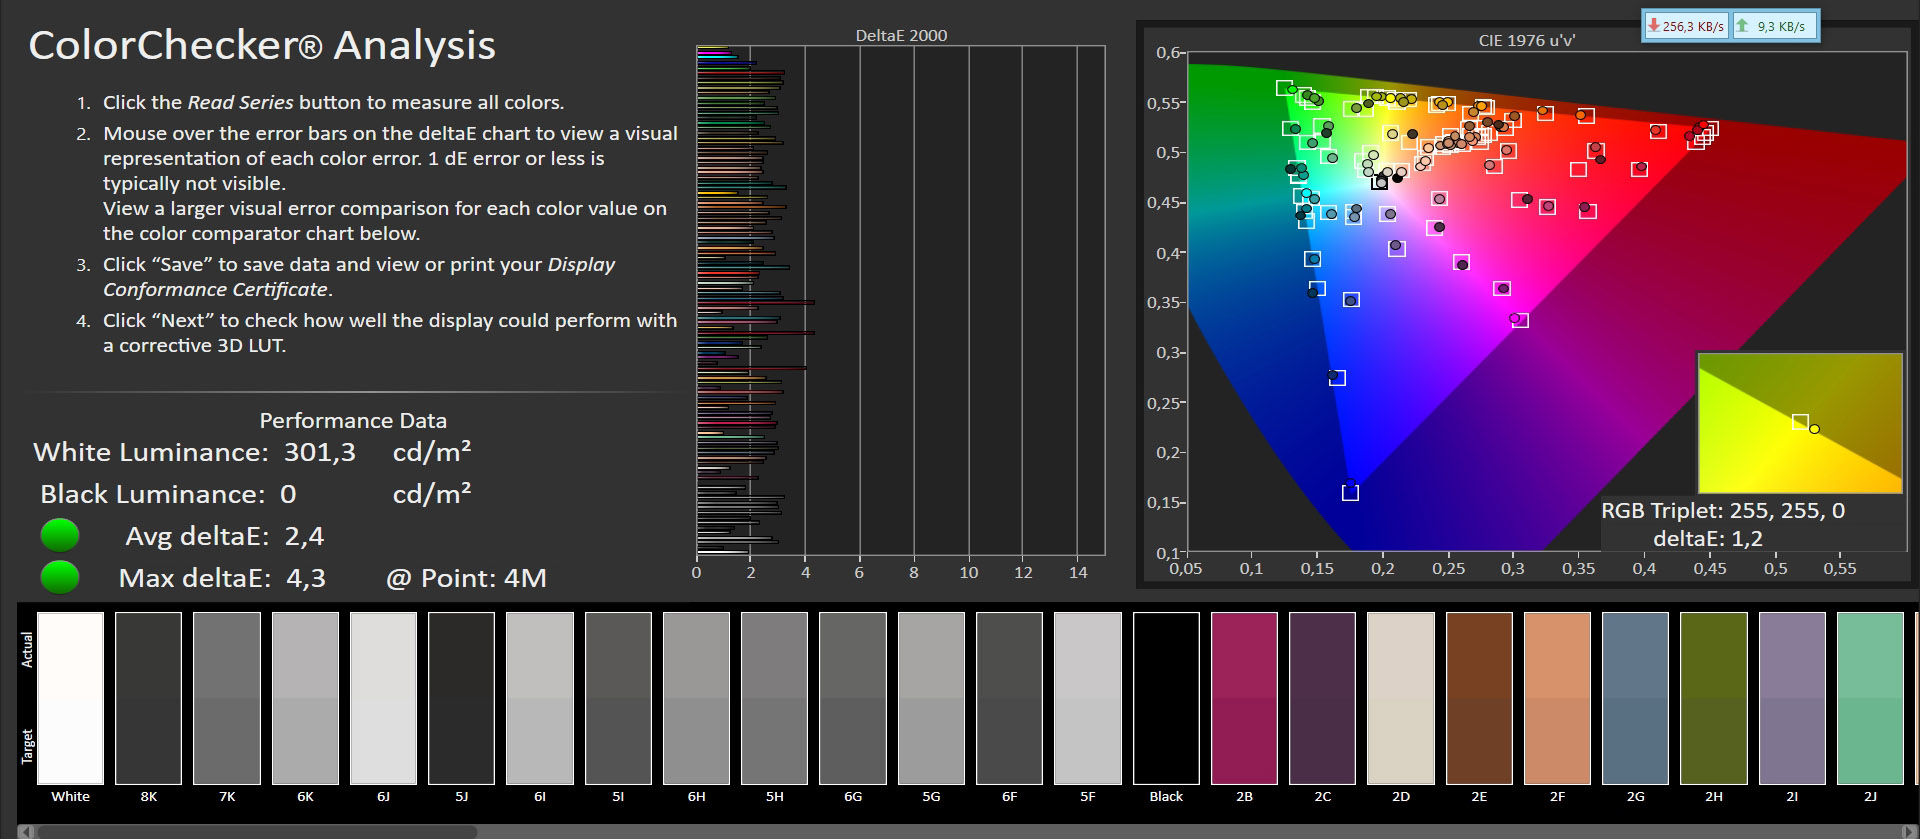The width and height of the screenshot is (1920, 839).
Task: Click the scrollbar left arrow
Action: point(26,831)
